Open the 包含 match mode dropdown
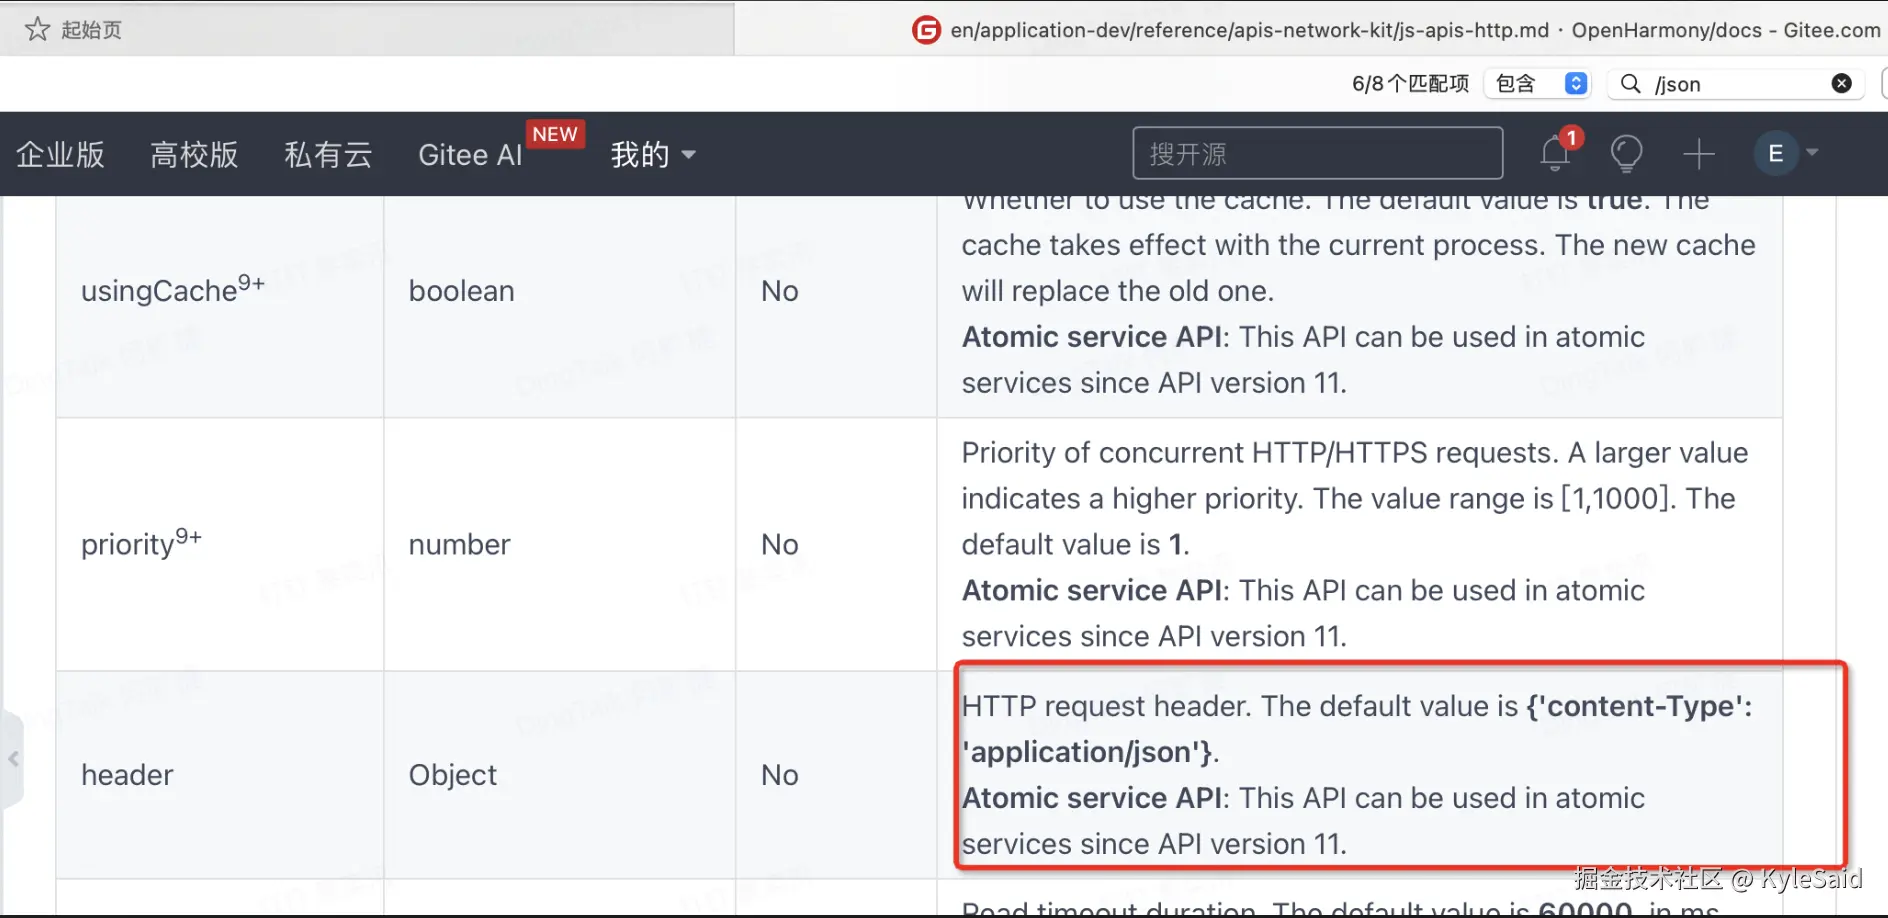This screenshot has height=918, width=1888. click(1539, 84)
